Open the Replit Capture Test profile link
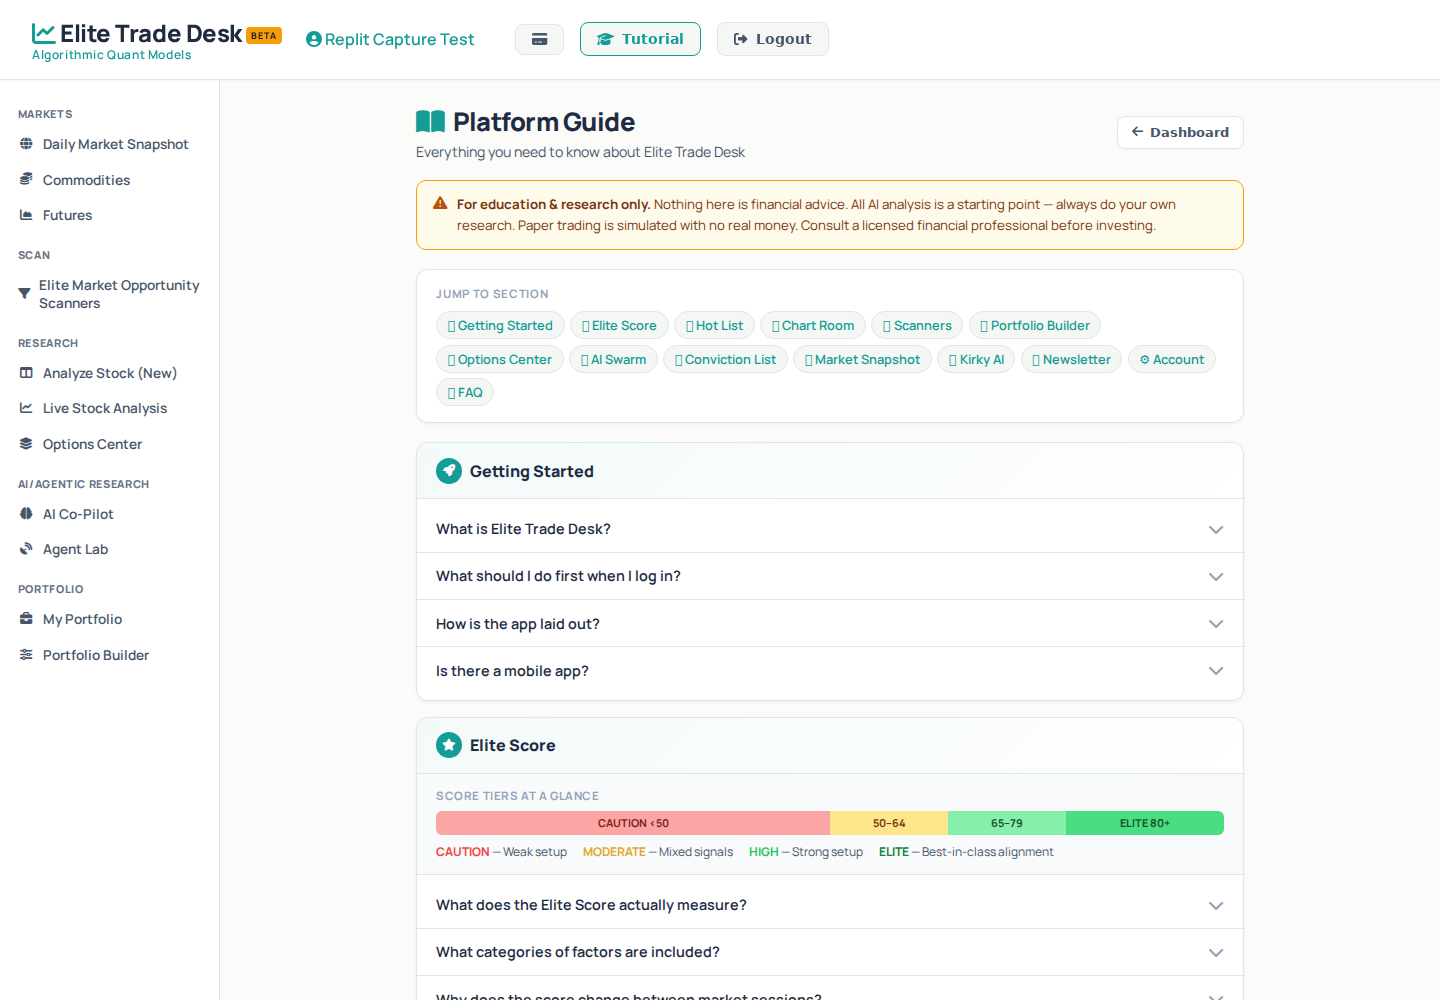 tap(390, 39)
